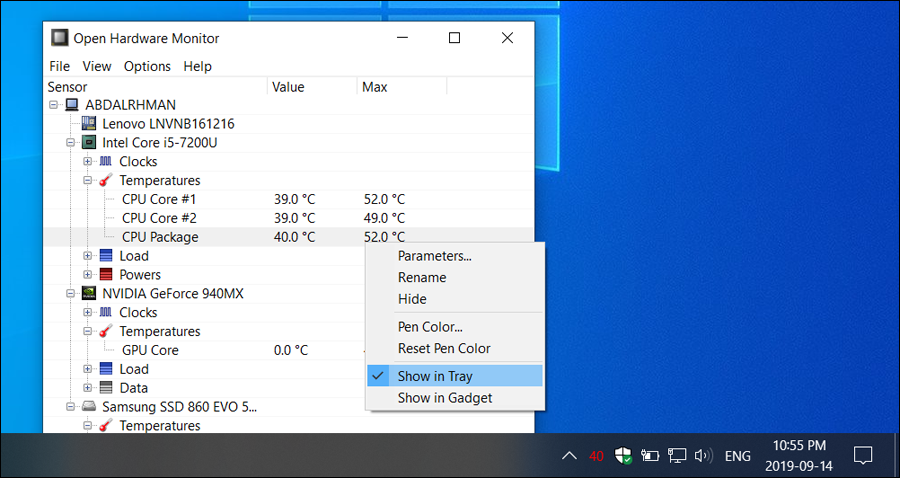Screen dimensions: 900x478
Task: Expand Clocks under NVIDIA GeForce 940MX
Action: click(x=87, y=312)
